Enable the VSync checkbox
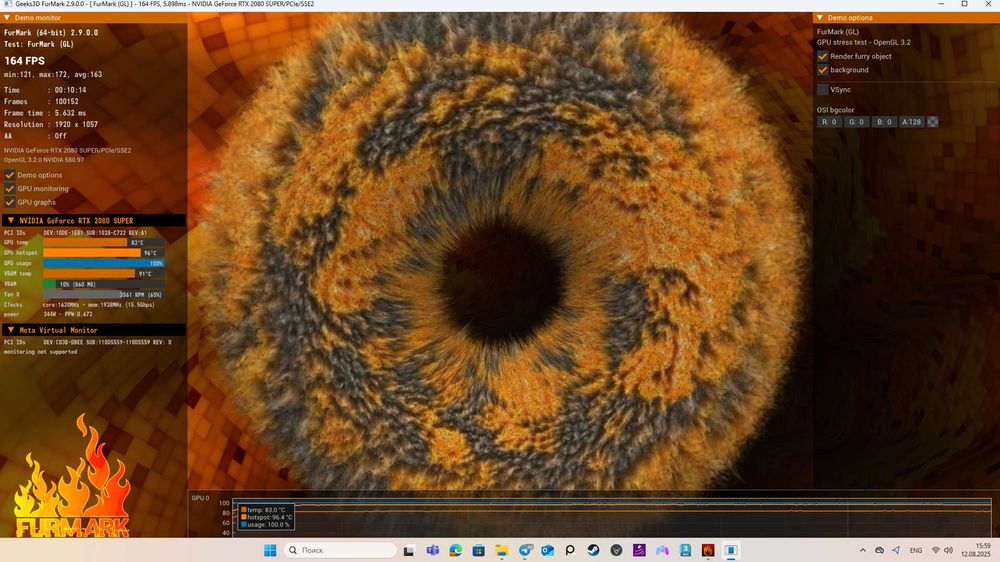Image resolution: width=1000 pixels, height=562 pixels. click(x=823, y=89)
